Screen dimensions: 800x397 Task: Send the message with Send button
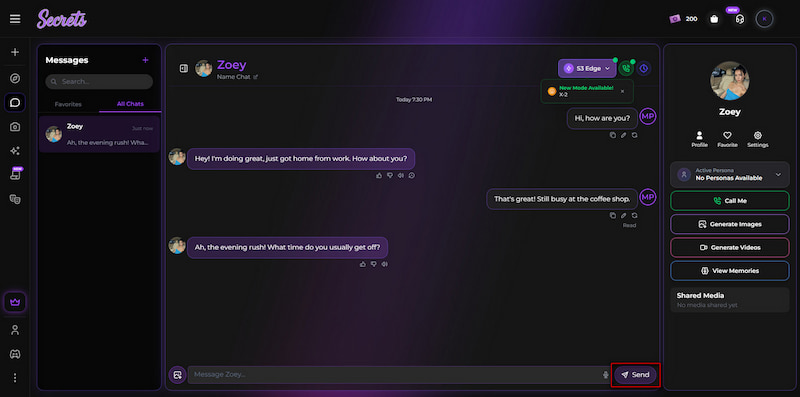pyautogui.click(x=635, y=375)
